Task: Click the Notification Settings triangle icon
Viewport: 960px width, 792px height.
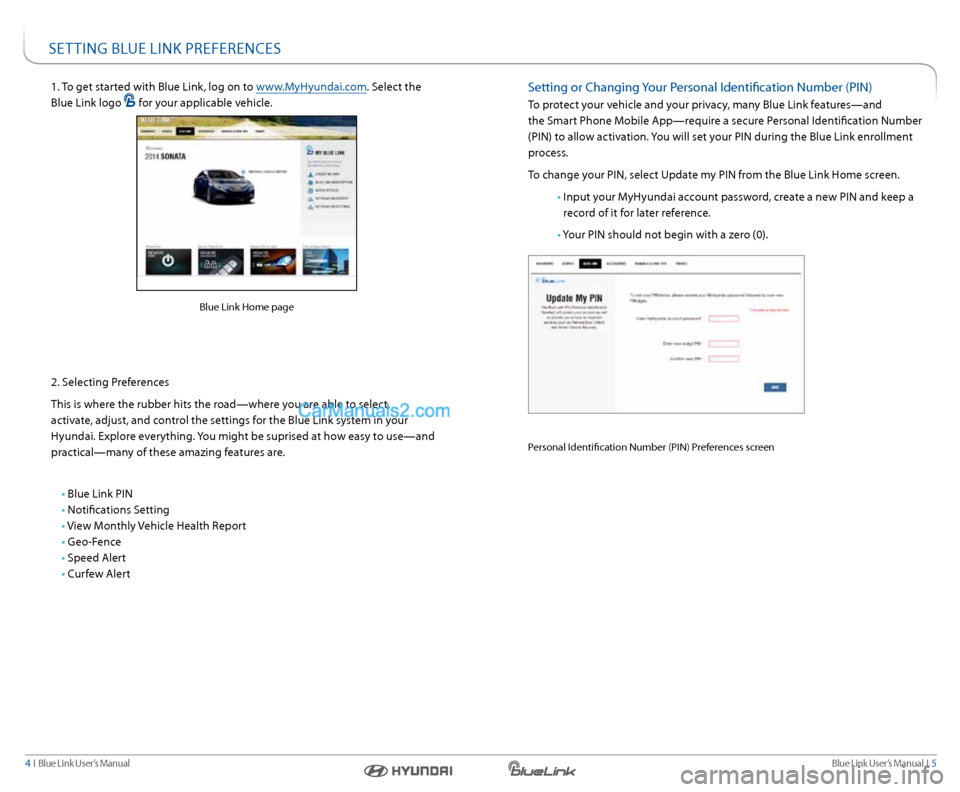Action: pos(310,206)
